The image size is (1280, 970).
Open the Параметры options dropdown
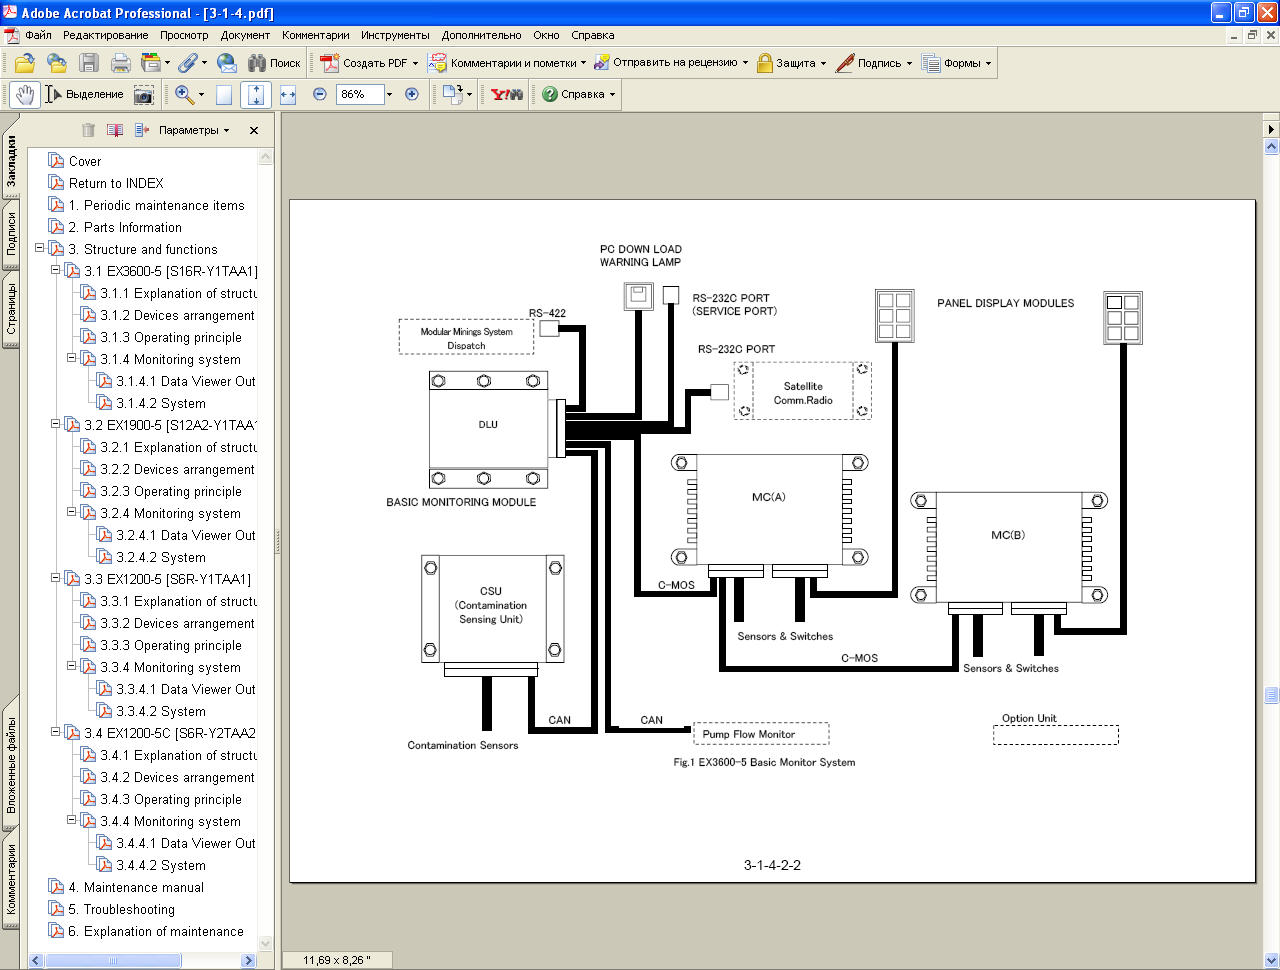coord(193,130)
